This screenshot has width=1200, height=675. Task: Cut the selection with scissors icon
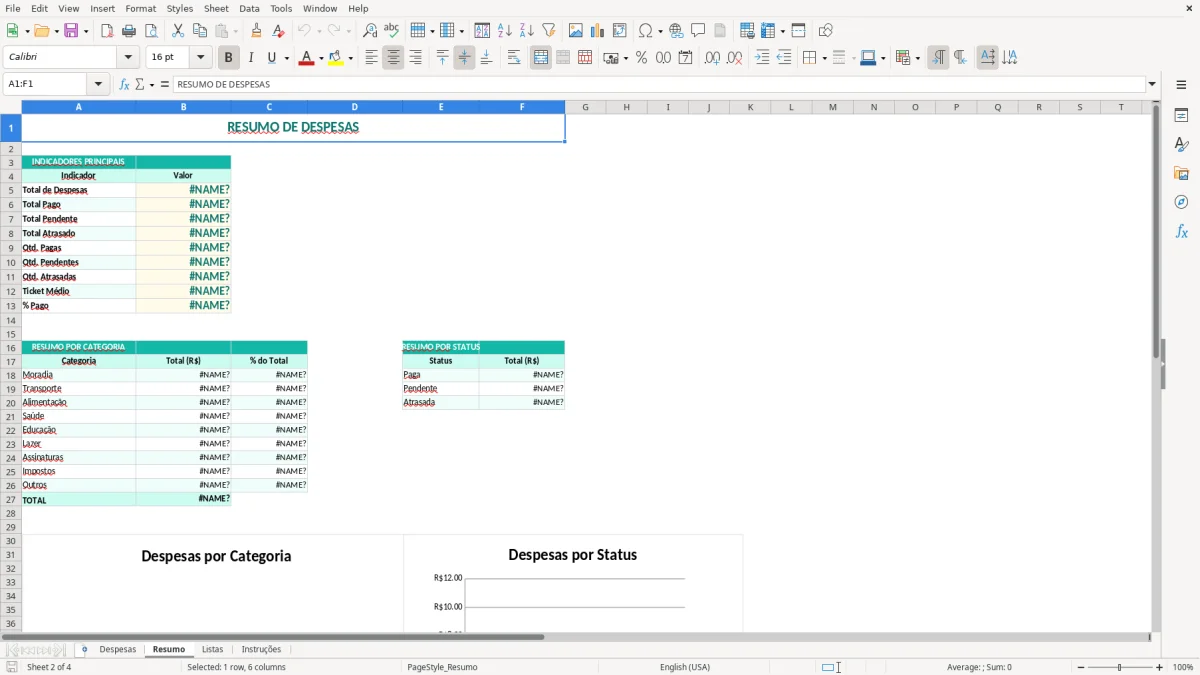178,31
